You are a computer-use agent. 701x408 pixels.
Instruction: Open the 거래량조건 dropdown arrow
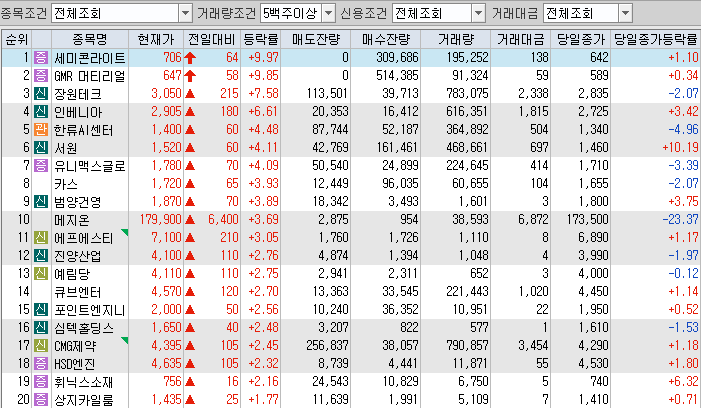click(x=329, y=13)
